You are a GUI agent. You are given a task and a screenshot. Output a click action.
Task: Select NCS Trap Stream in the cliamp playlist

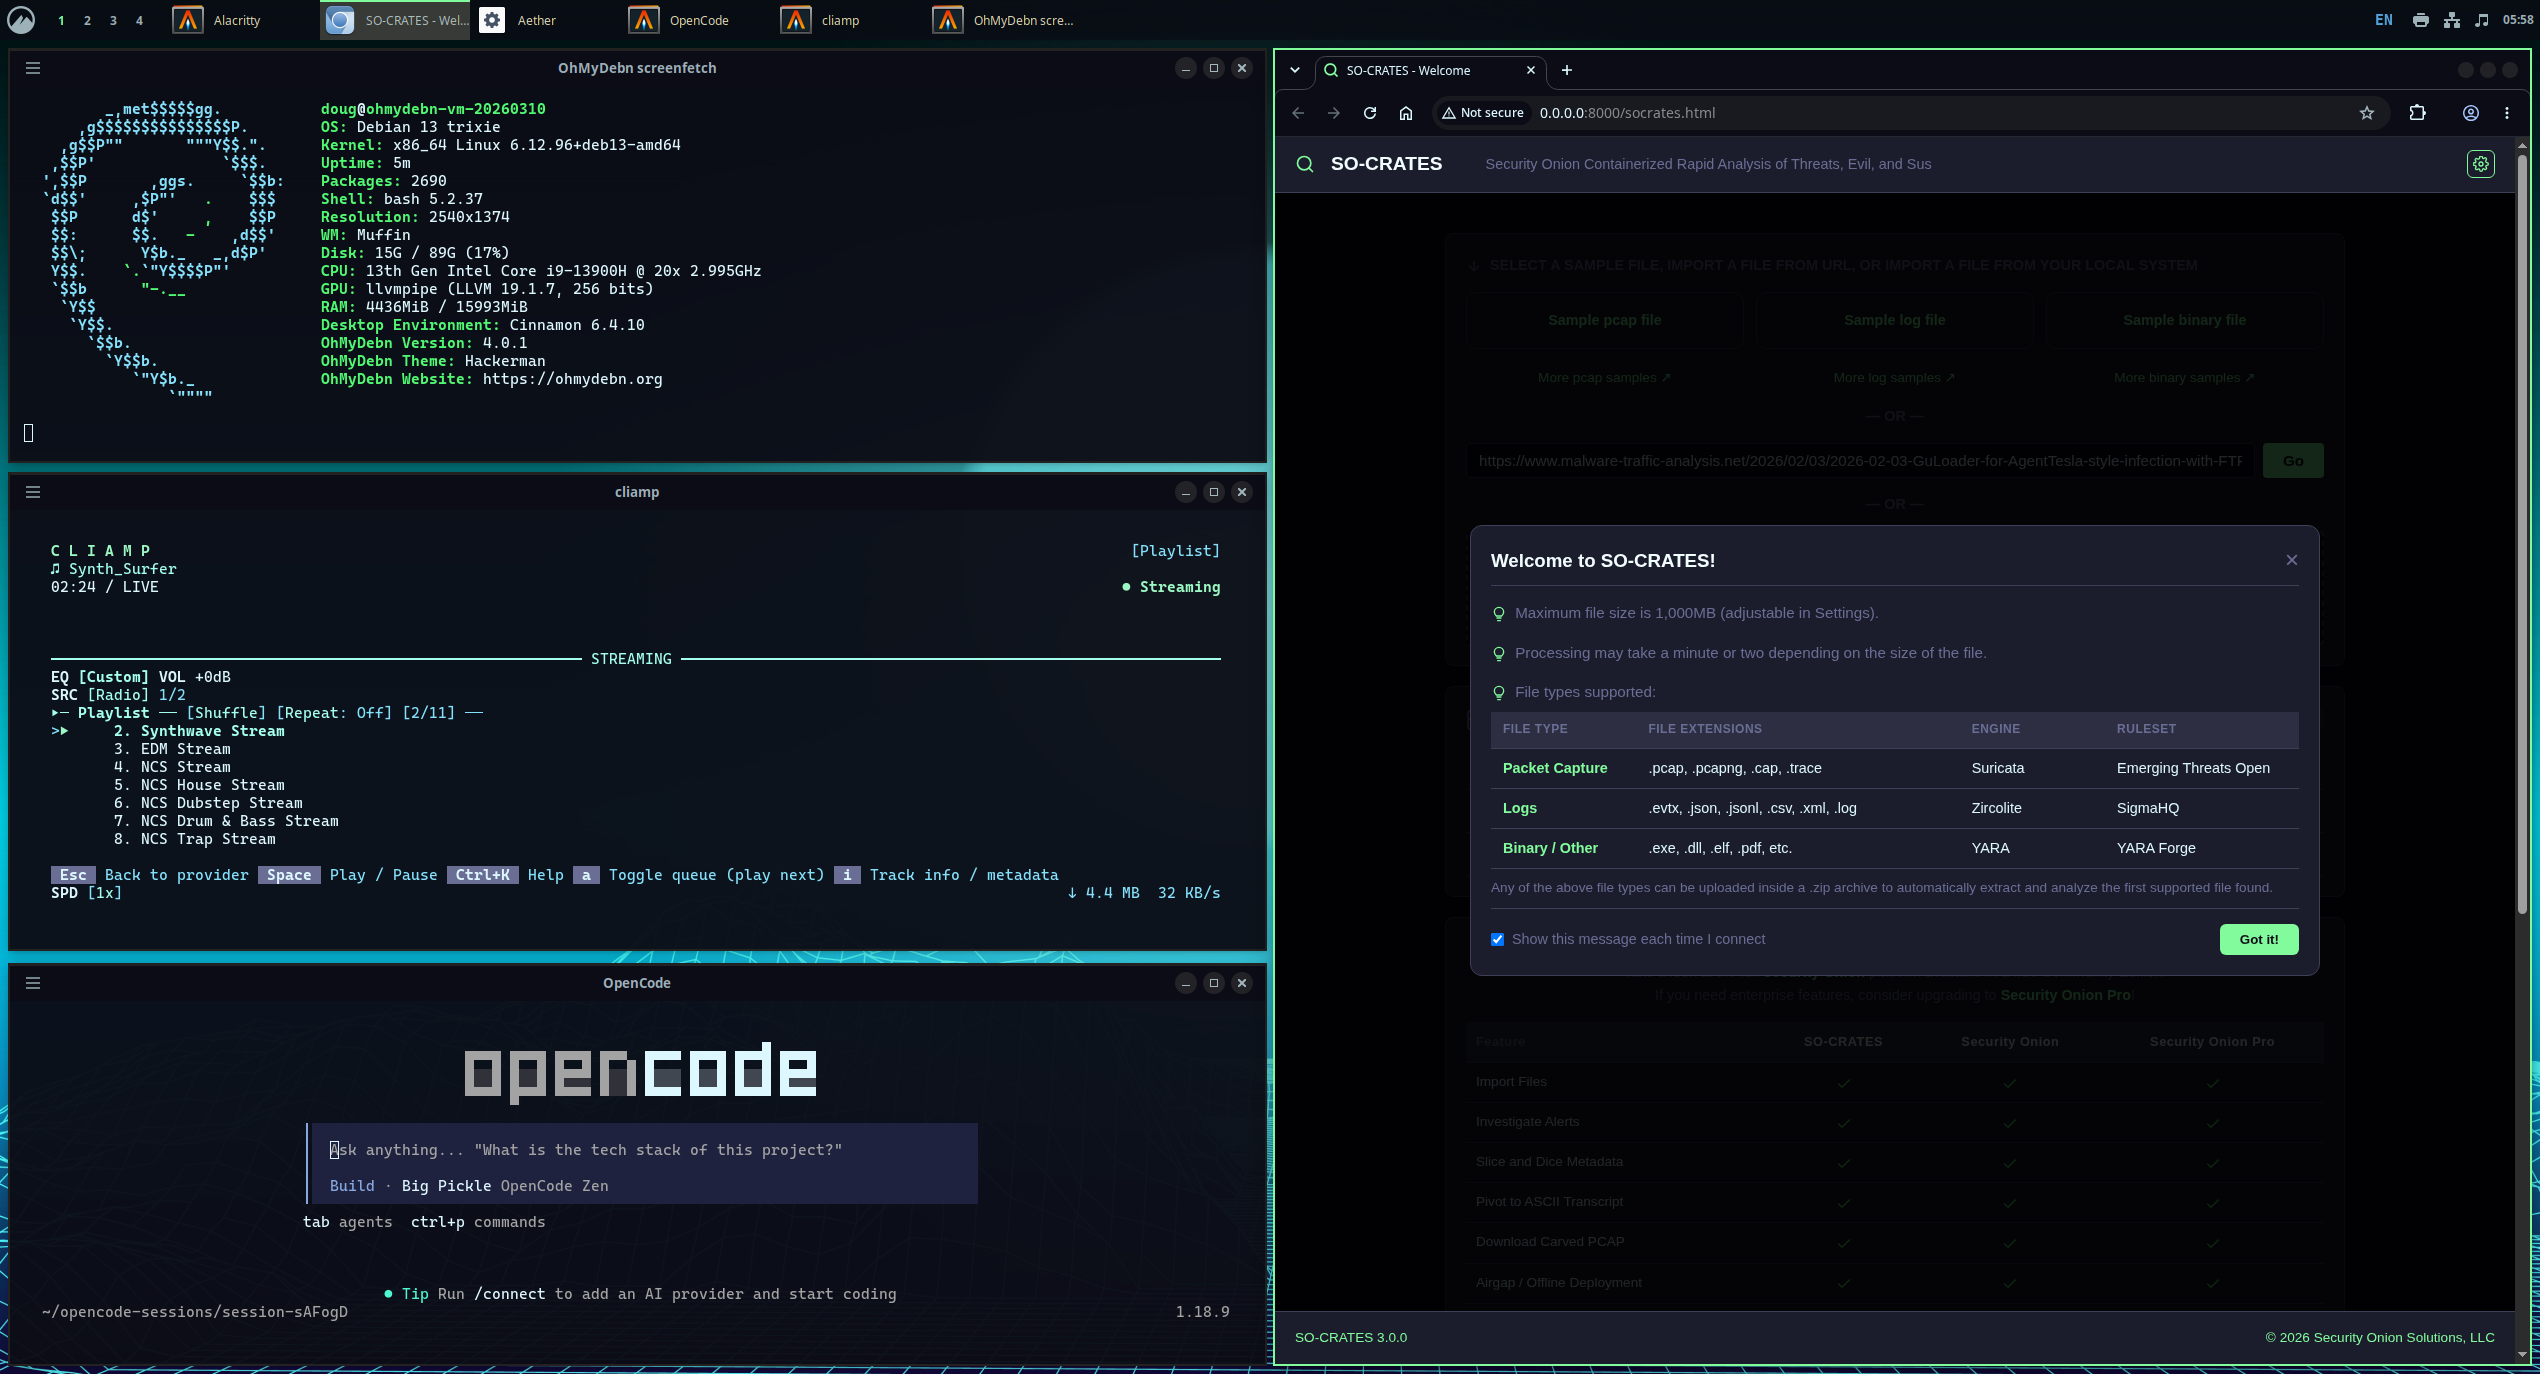pos(194,839)
